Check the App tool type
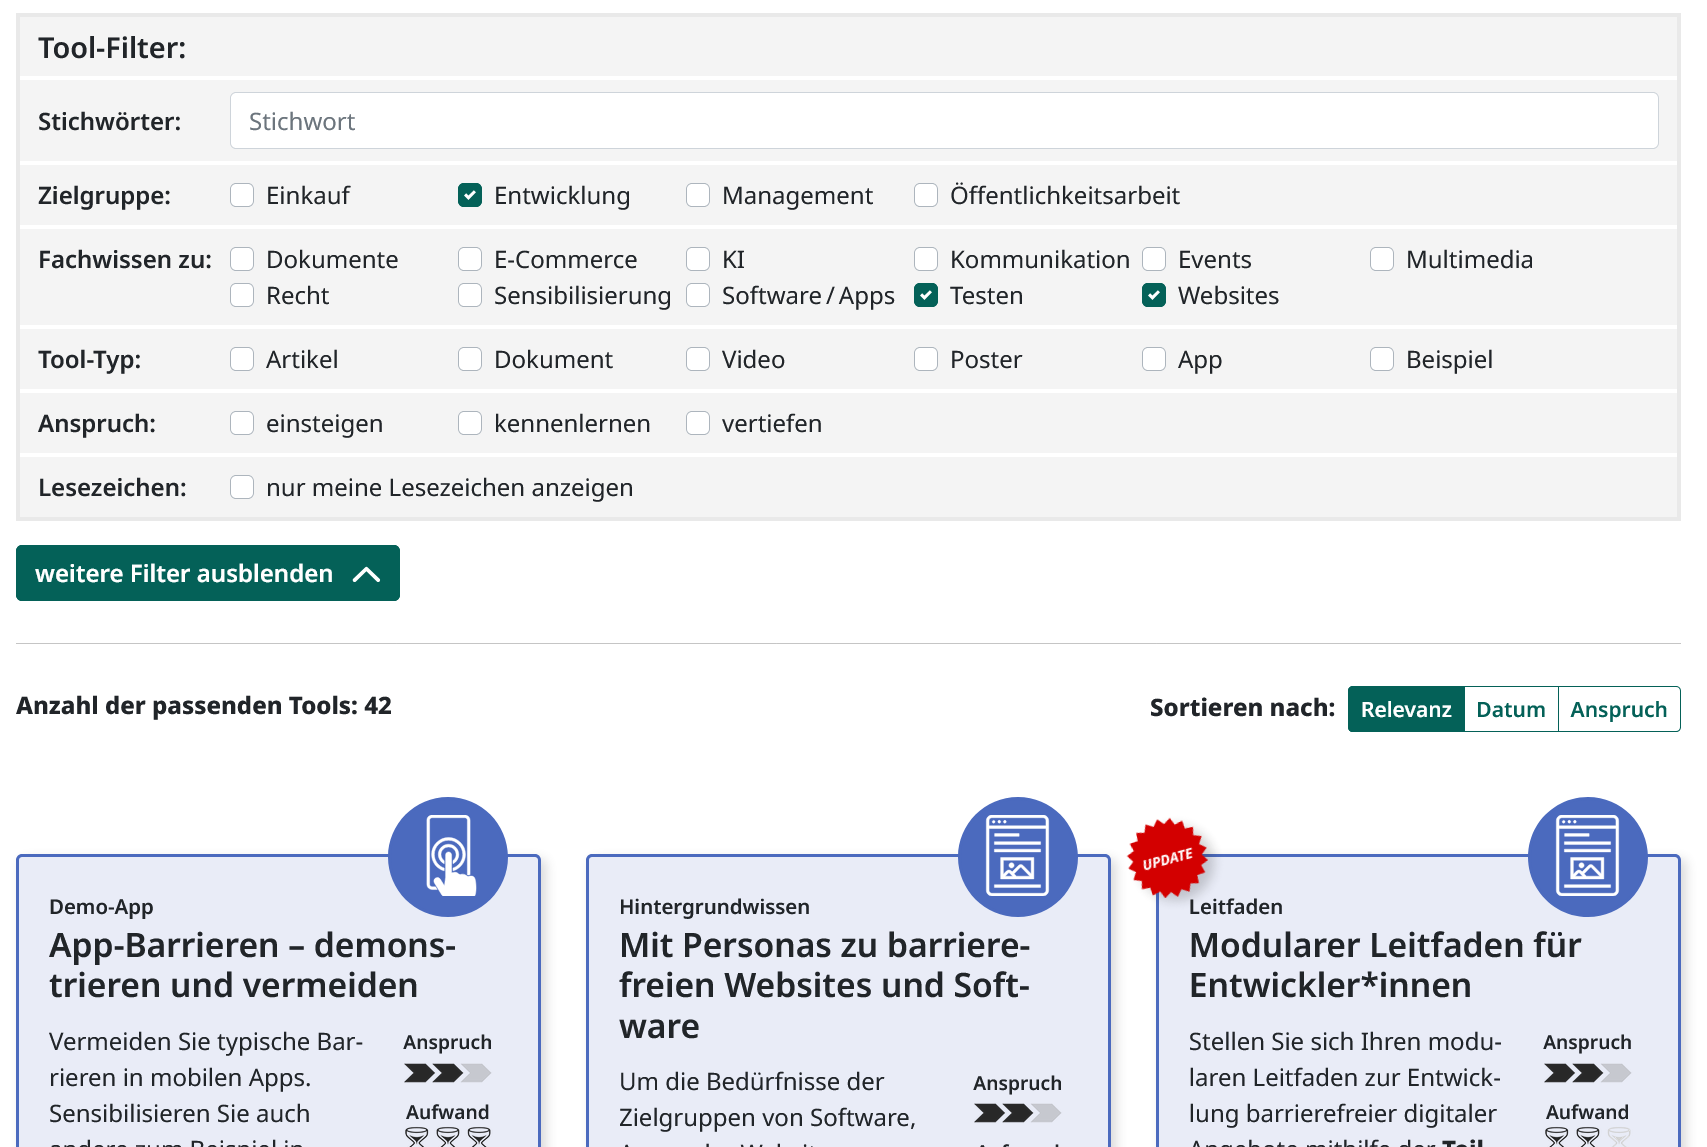The width and height of the screenshot is (1707, 1147). point(1154,359)
